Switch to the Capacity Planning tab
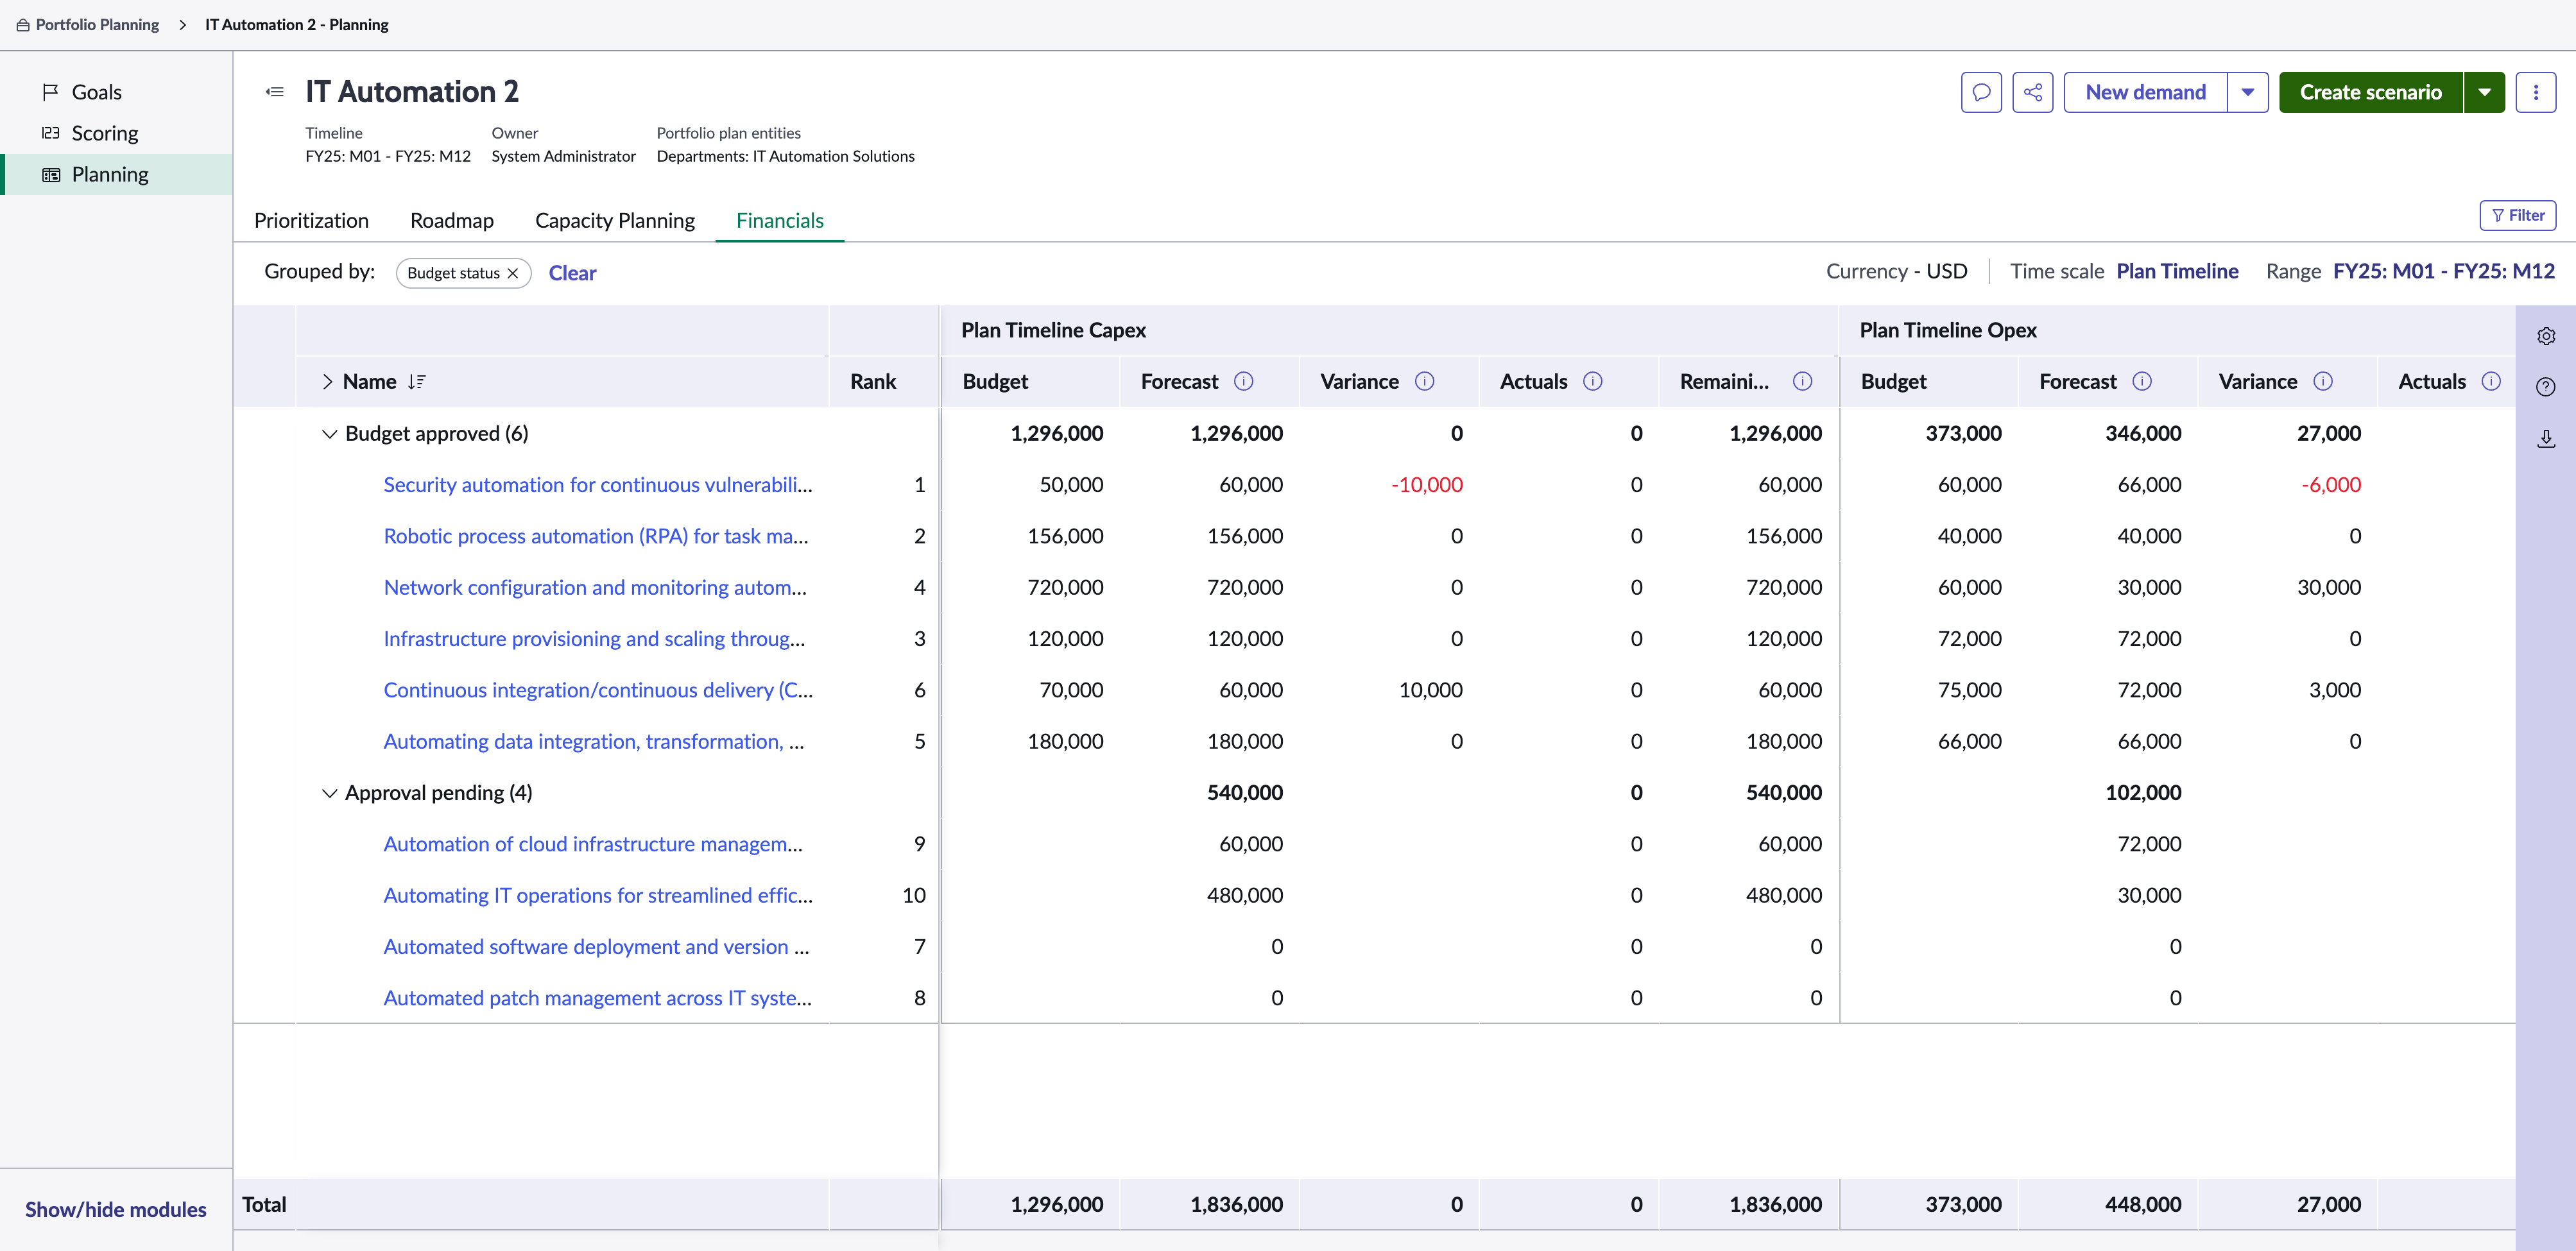Screen dimensions: 2576x1251 [x=615, y=221]
